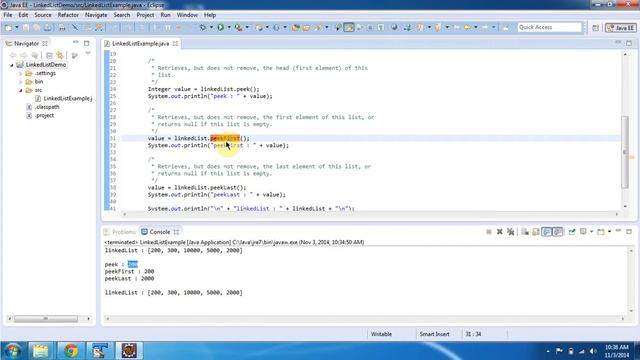The width and height of the screenshot is (640, 360).
Task: Select the .project file
Action: (40, 116)
